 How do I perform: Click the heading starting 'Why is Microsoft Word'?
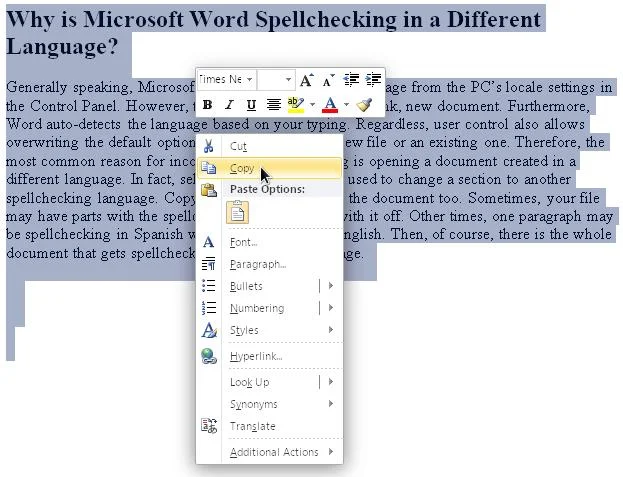274,33
